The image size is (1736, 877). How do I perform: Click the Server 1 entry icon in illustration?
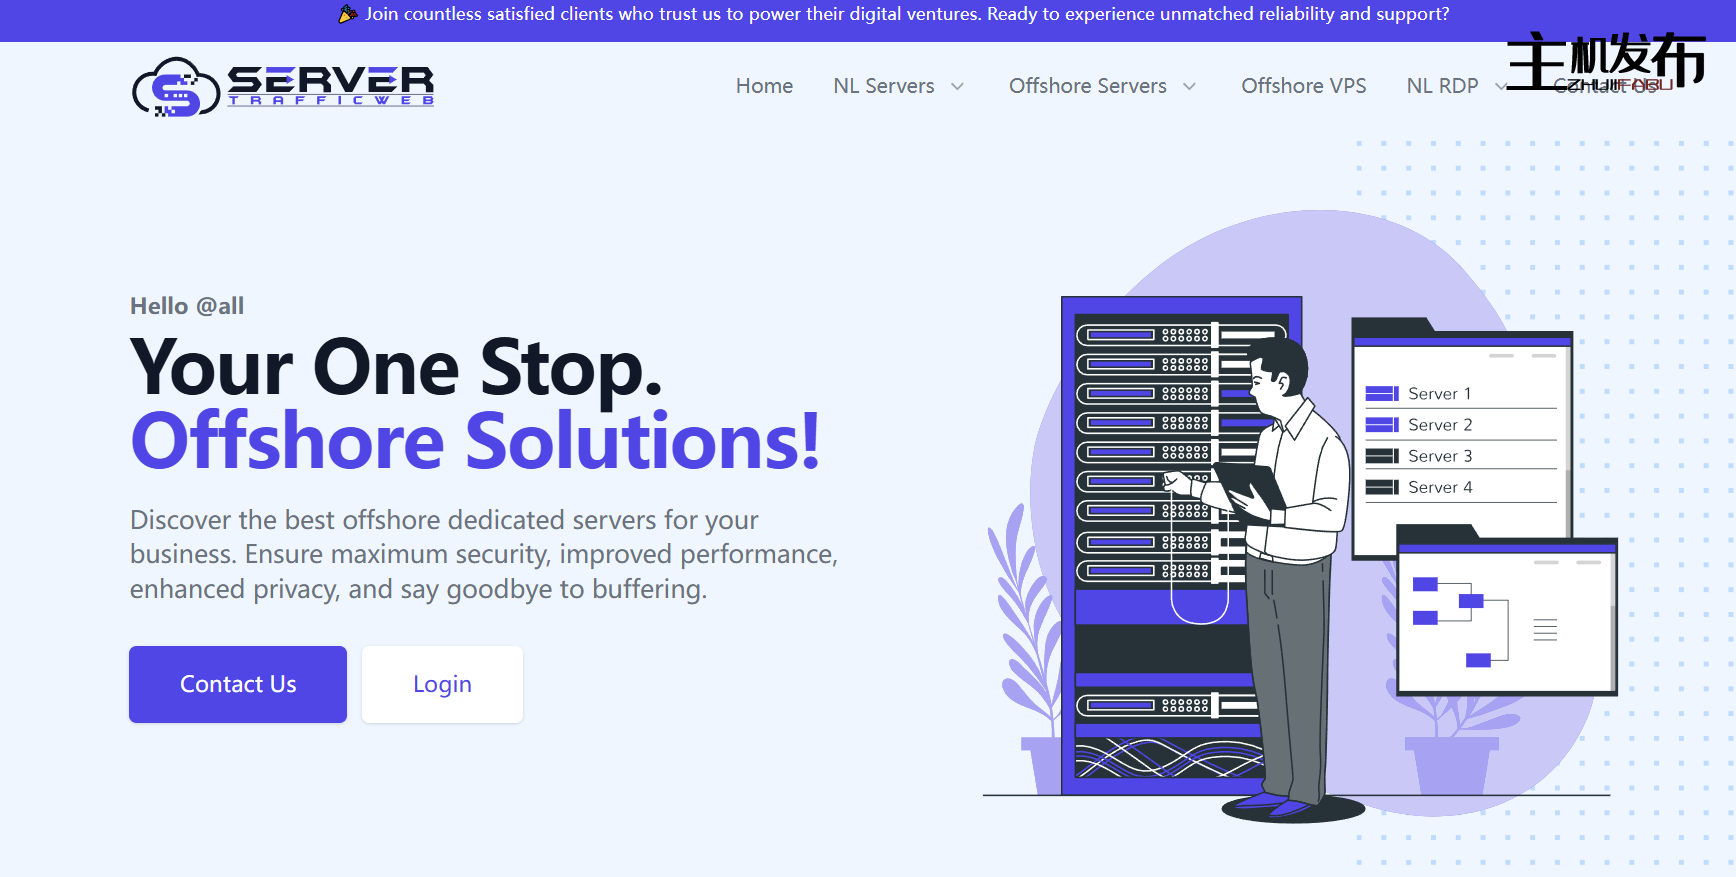click(x=1382, y=394)
